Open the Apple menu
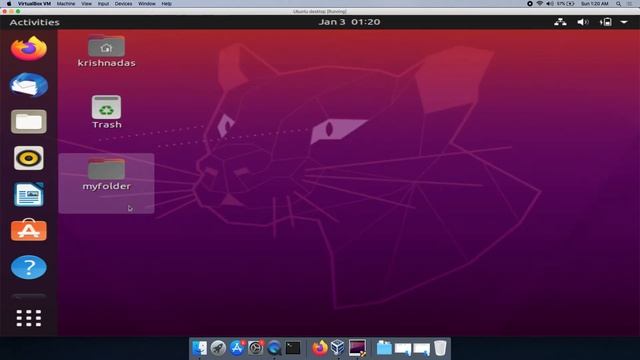The image size is (640, 360). (9, 4)
